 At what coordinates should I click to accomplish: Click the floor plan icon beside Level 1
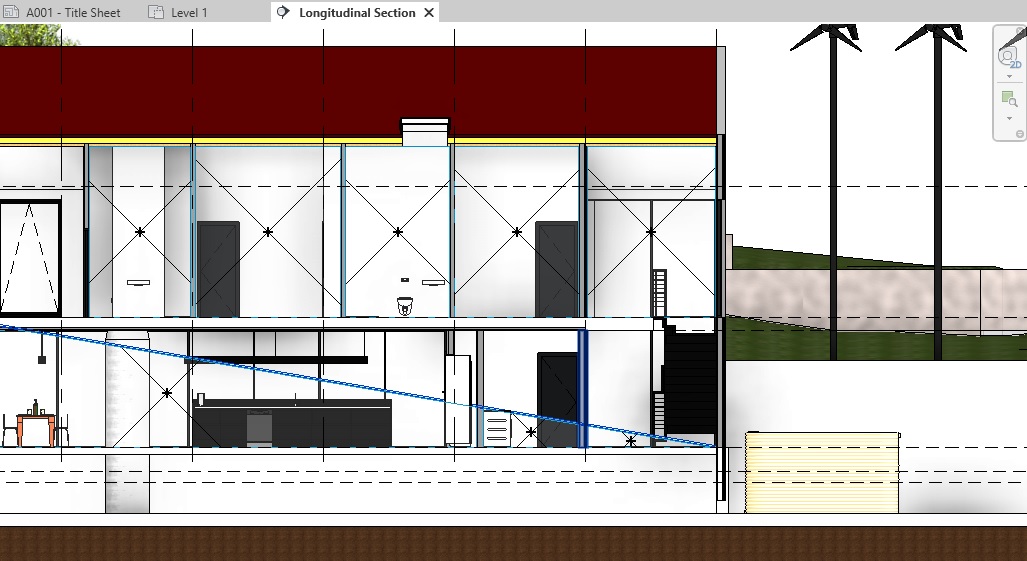tap(156, 13)
